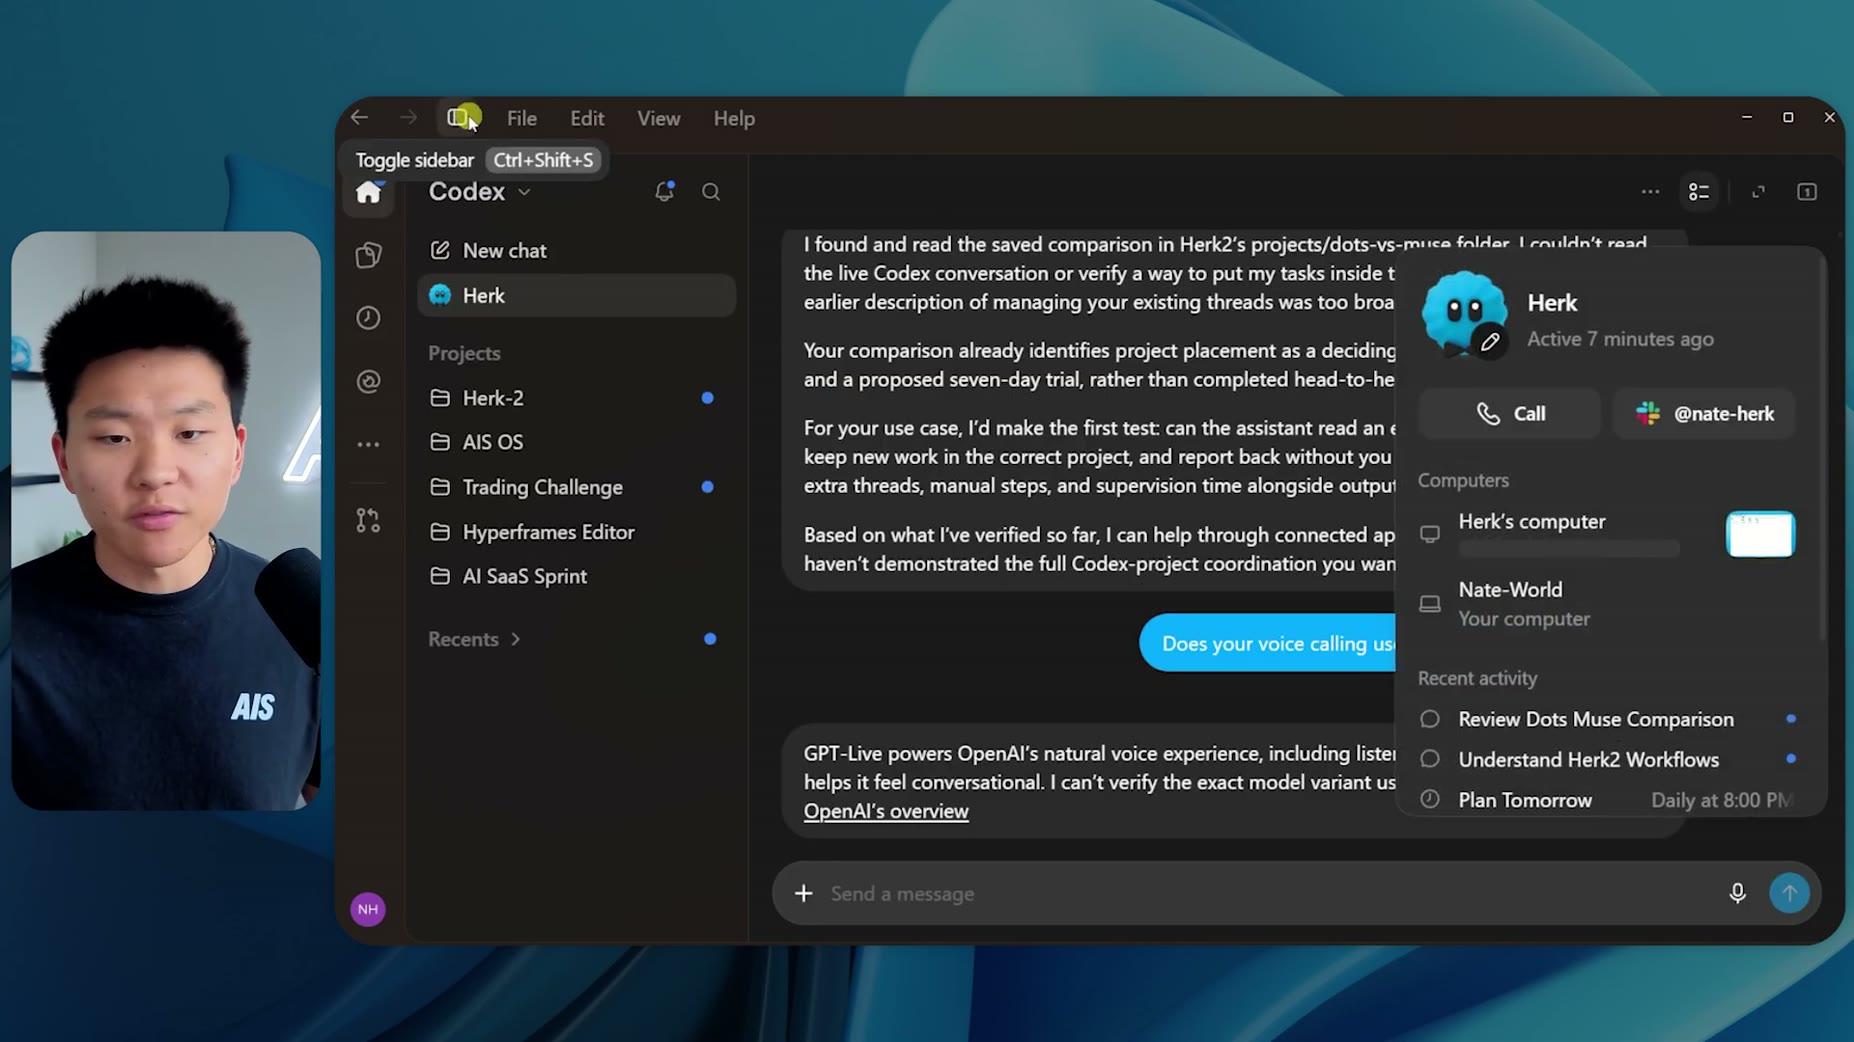Go forward with the right arrow
This screenshot has height=1042, width=1854.
[408, 118]
